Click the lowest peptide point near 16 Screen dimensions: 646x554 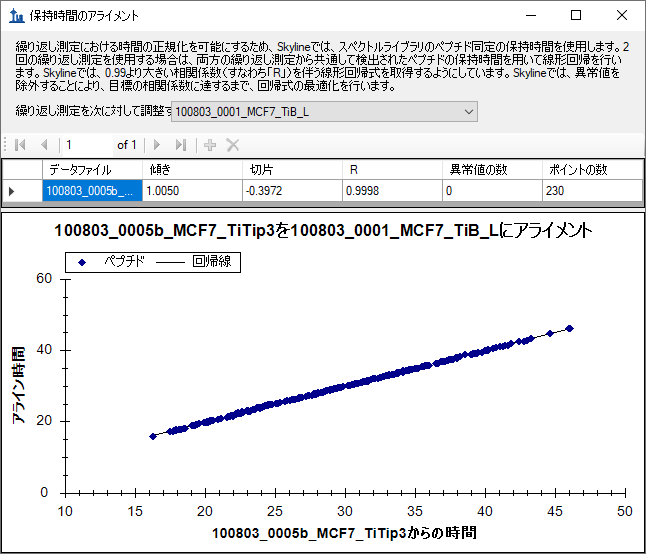click(x=153, y=436)
